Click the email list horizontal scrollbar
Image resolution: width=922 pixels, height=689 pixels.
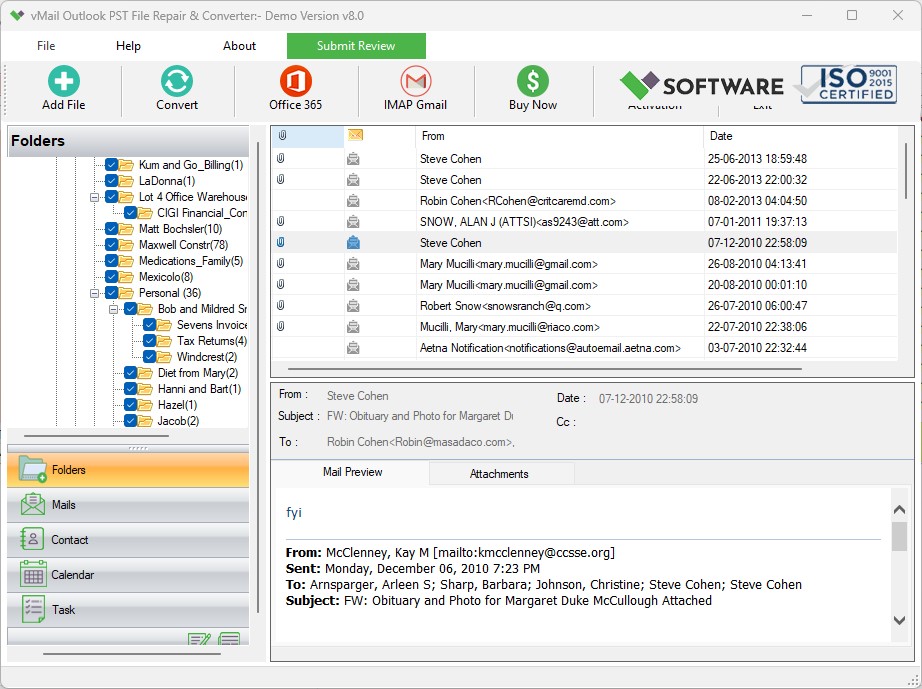point(544,369)
